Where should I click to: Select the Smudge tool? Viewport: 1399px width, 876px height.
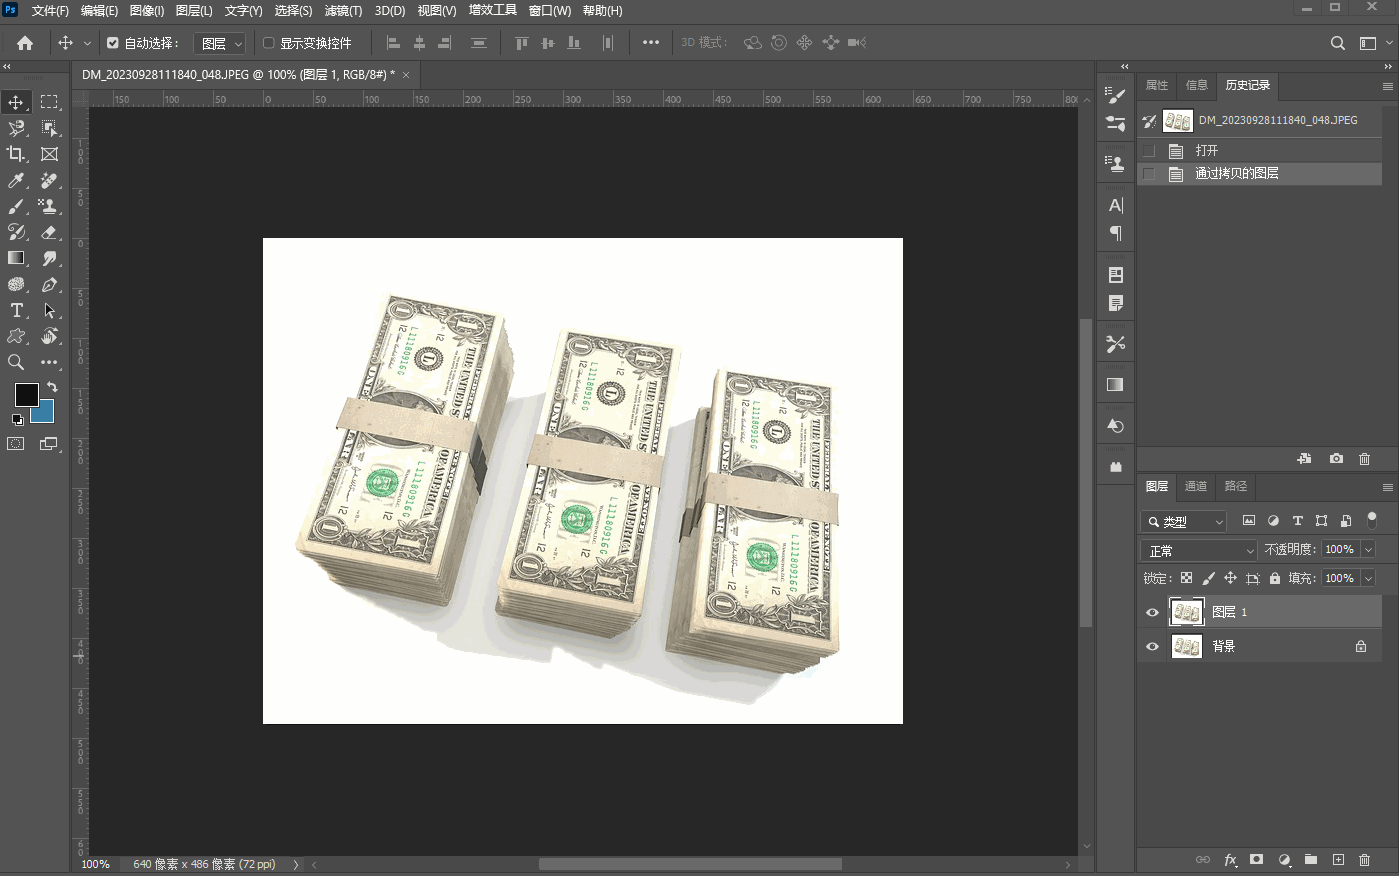point(49,258)
